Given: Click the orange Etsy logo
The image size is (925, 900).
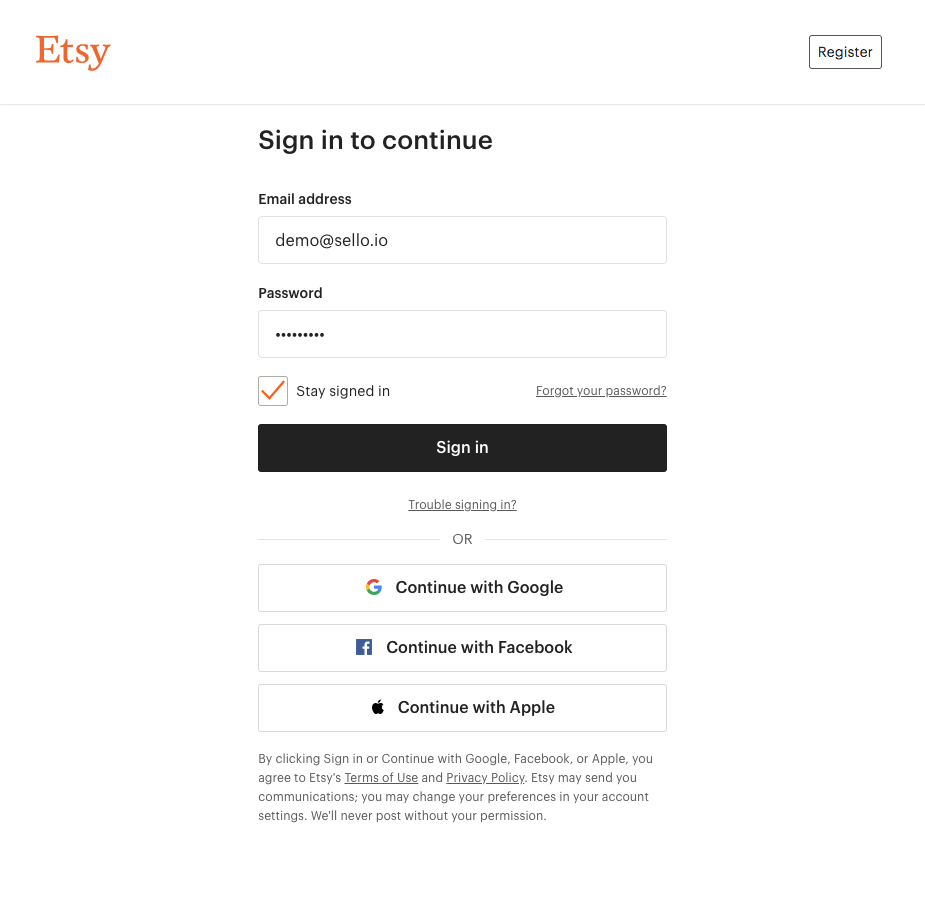Looking at the screenshot, I should coord(73,52).
